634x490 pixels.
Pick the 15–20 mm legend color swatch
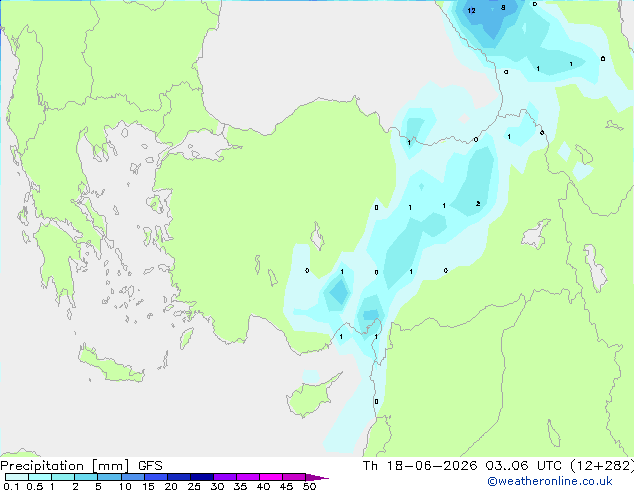point(156,477)
